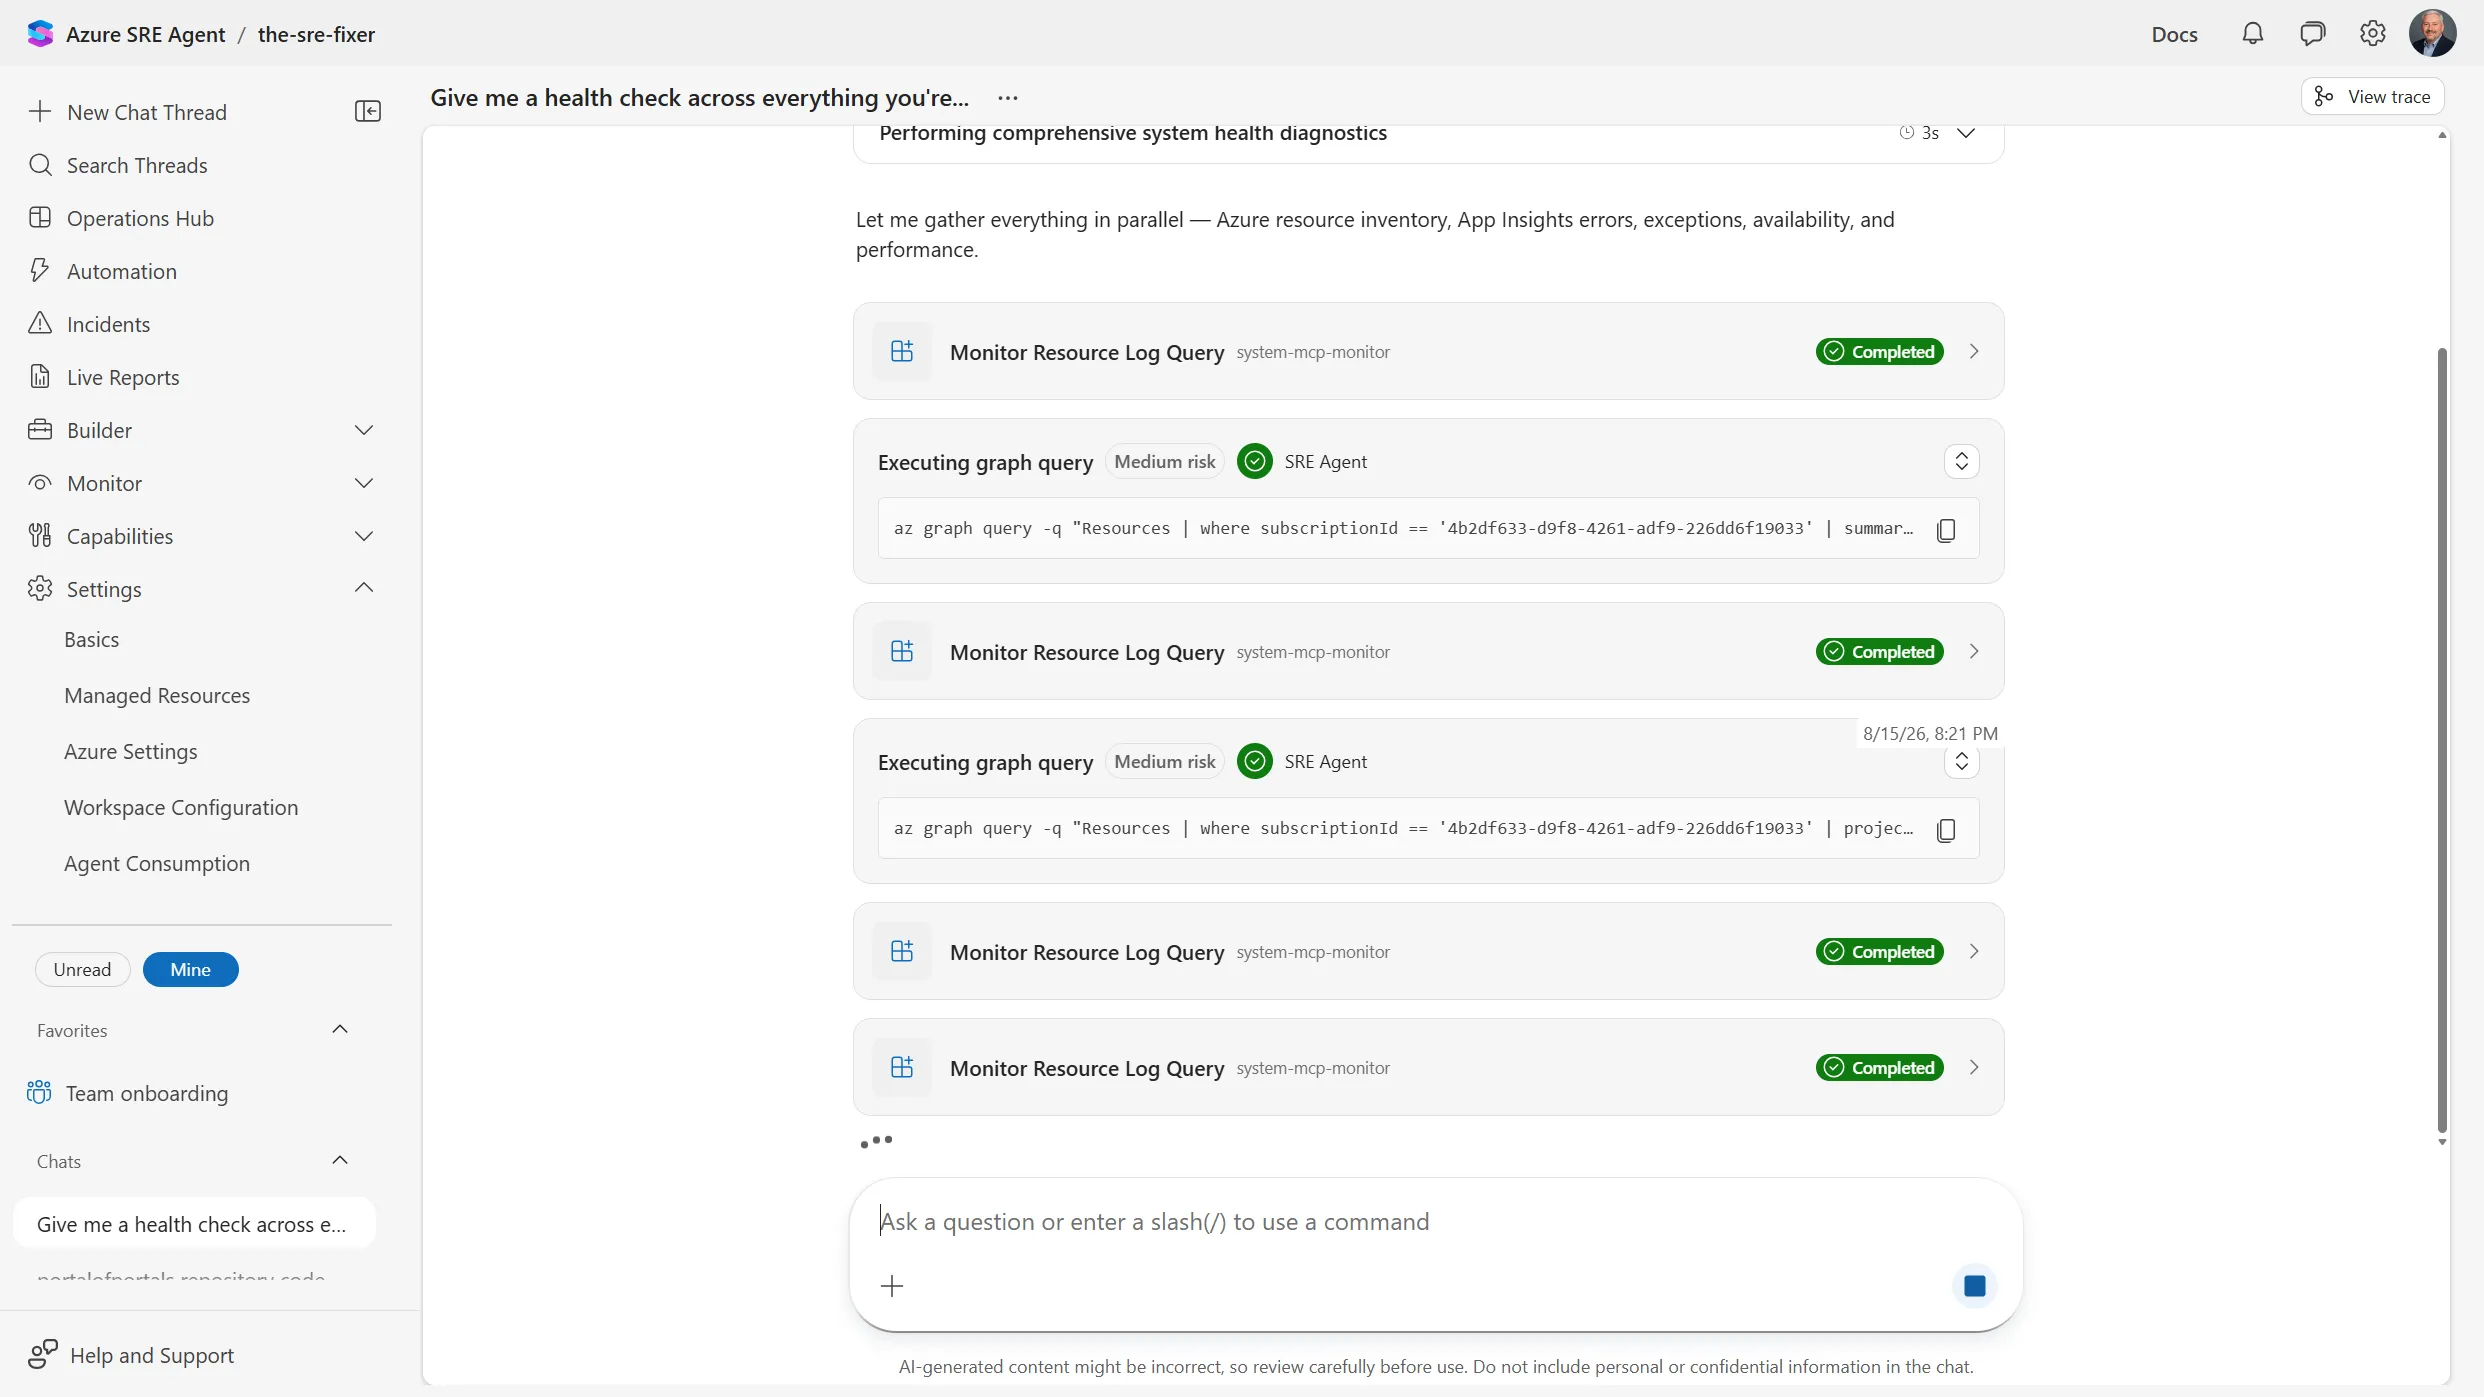Click the second Medium risk badge
2484x1397 pixels.
[x=1165, y=761]
